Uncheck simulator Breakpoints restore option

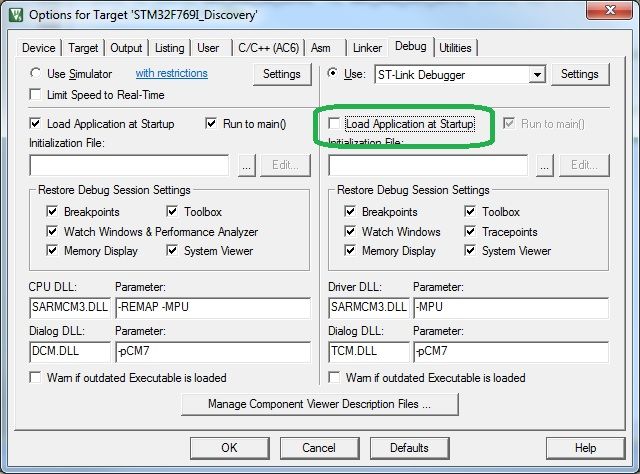tap(52, 211)
